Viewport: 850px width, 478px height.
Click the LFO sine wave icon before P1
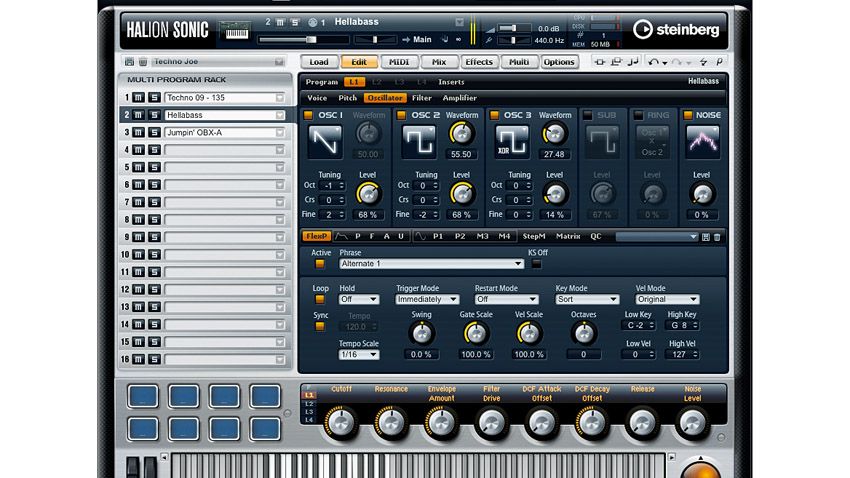click(420, 236)
